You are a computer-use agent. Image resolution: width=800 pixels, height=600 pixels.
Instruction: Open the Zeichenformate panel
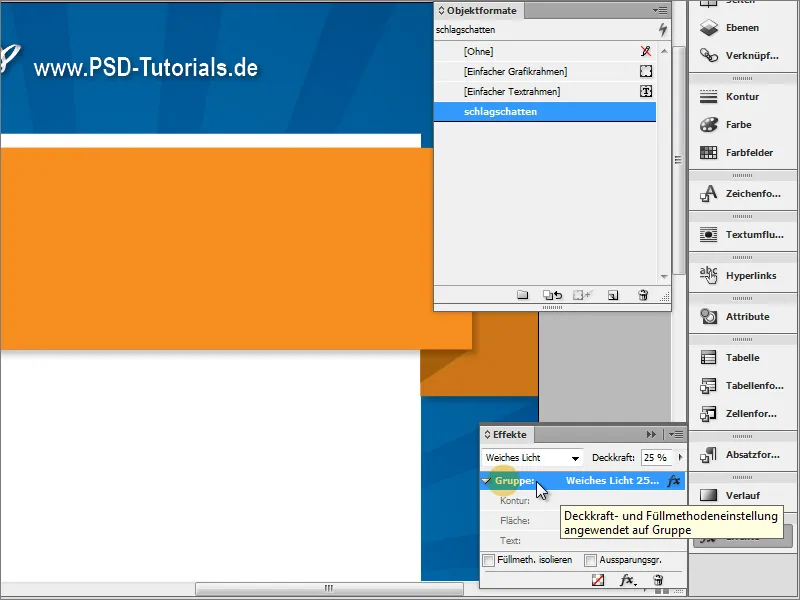[x=742, y=194]
